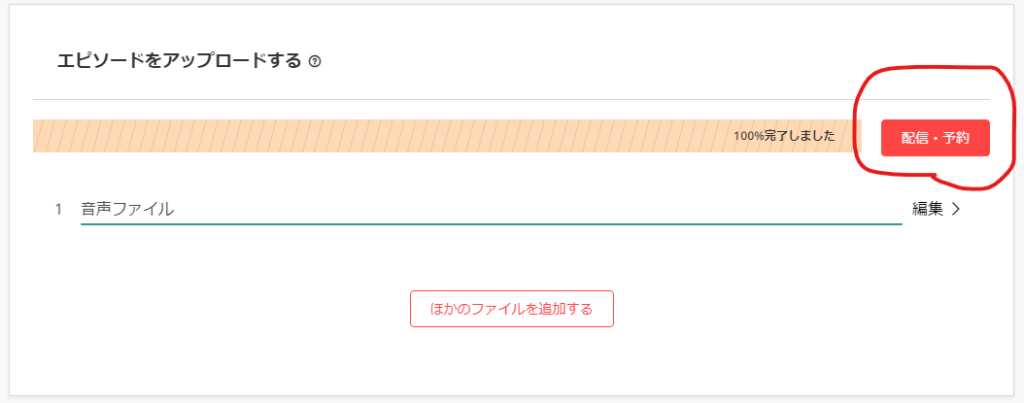The image size is (1024, 403).
Task: Show upload help via the circled question mark
Action: point(315,62)
